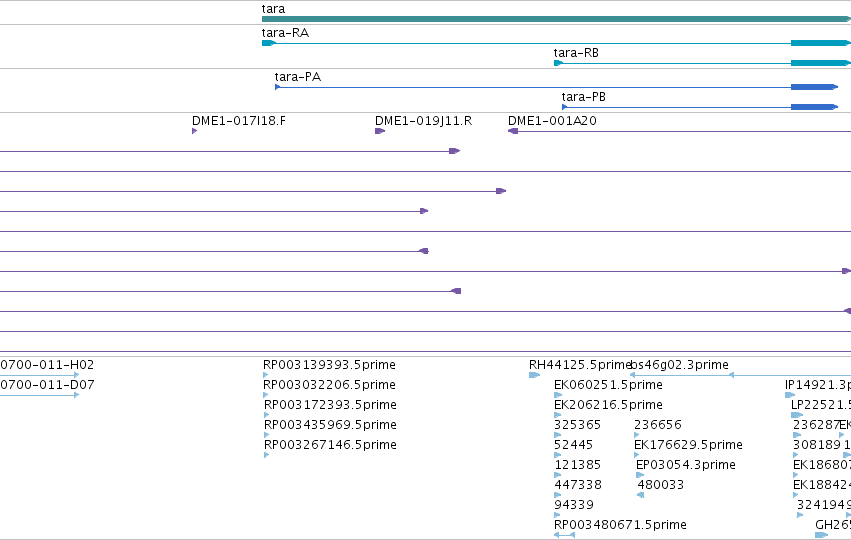The image size is (851, 540).
Task: Select EST RP003435969.5prime
Action: [x=266, y=435]
